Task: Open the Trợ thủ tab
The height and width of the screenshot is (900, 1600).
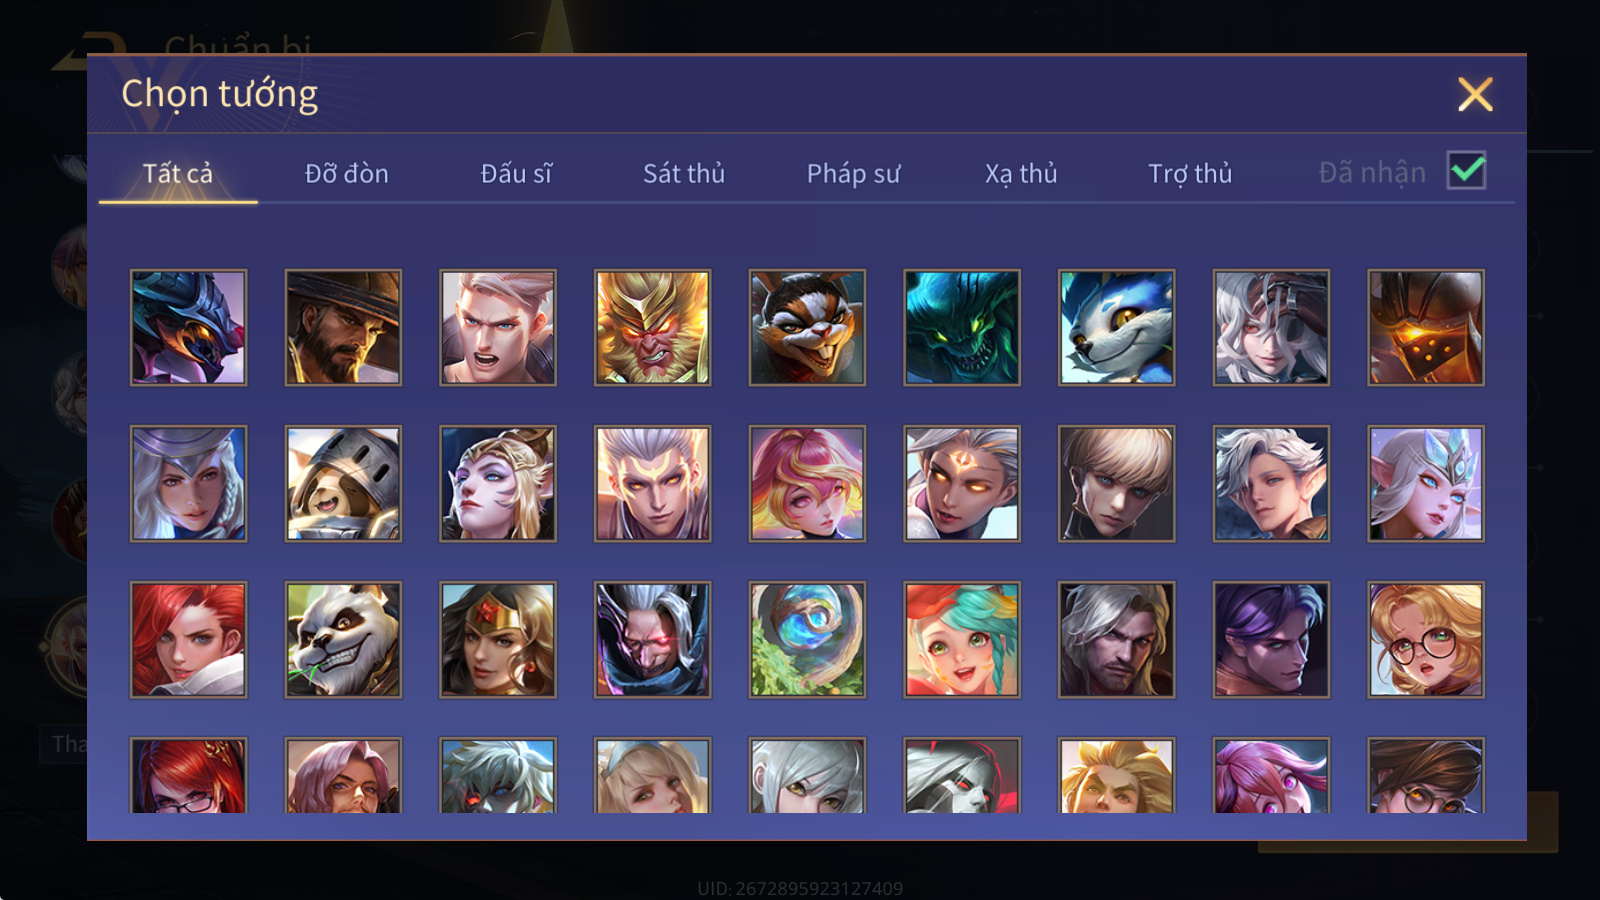Action: (1190, 173)
